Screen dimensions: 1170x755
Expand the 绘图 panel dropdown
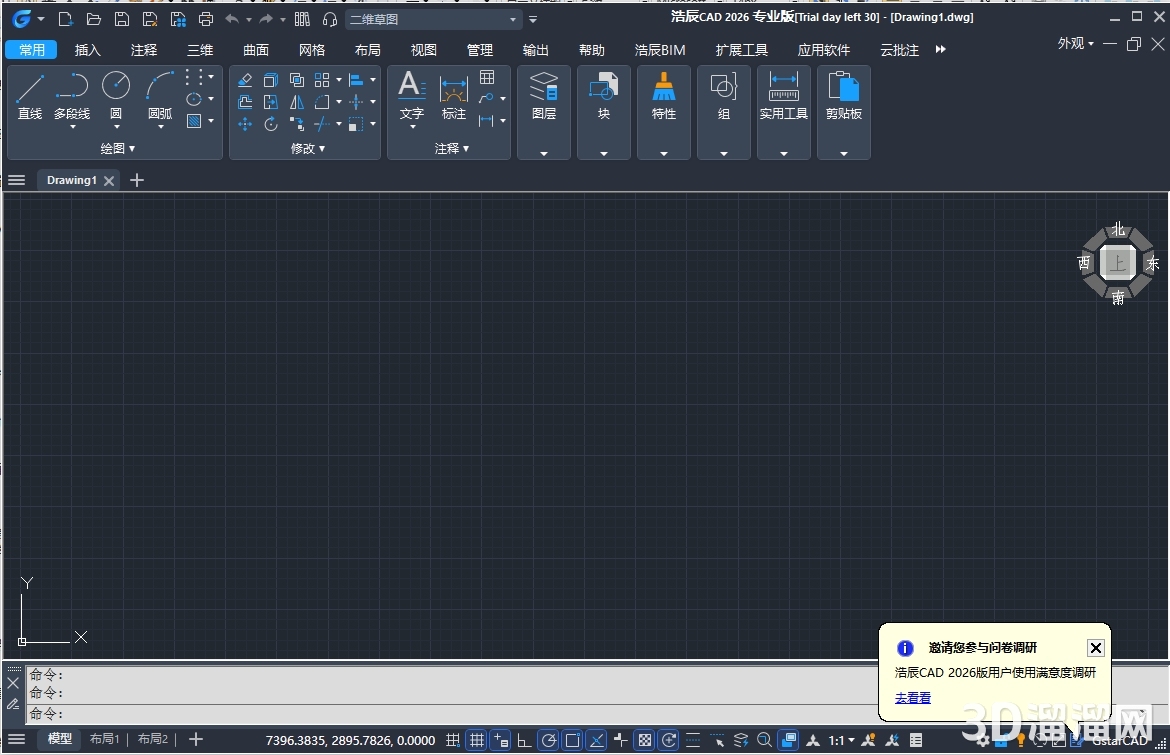(x=118, y=148)
